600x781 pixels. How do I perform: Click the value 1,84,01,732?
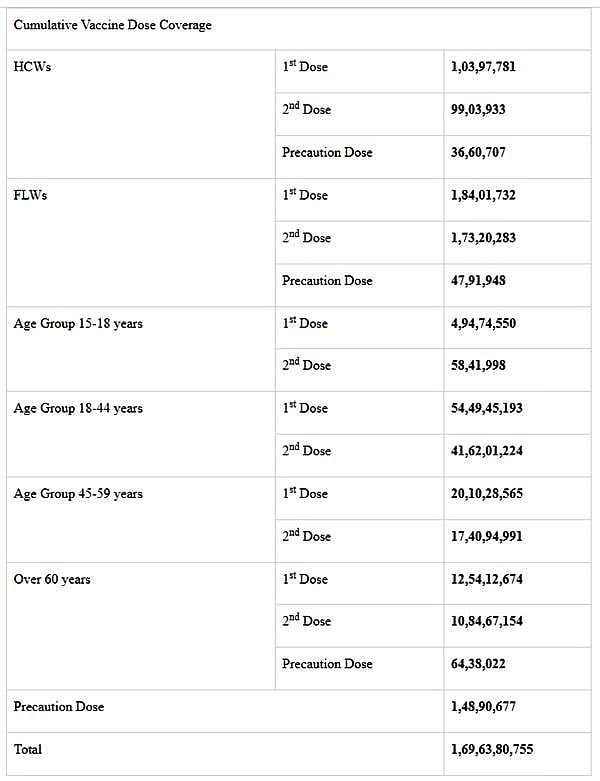pos(484,195)
